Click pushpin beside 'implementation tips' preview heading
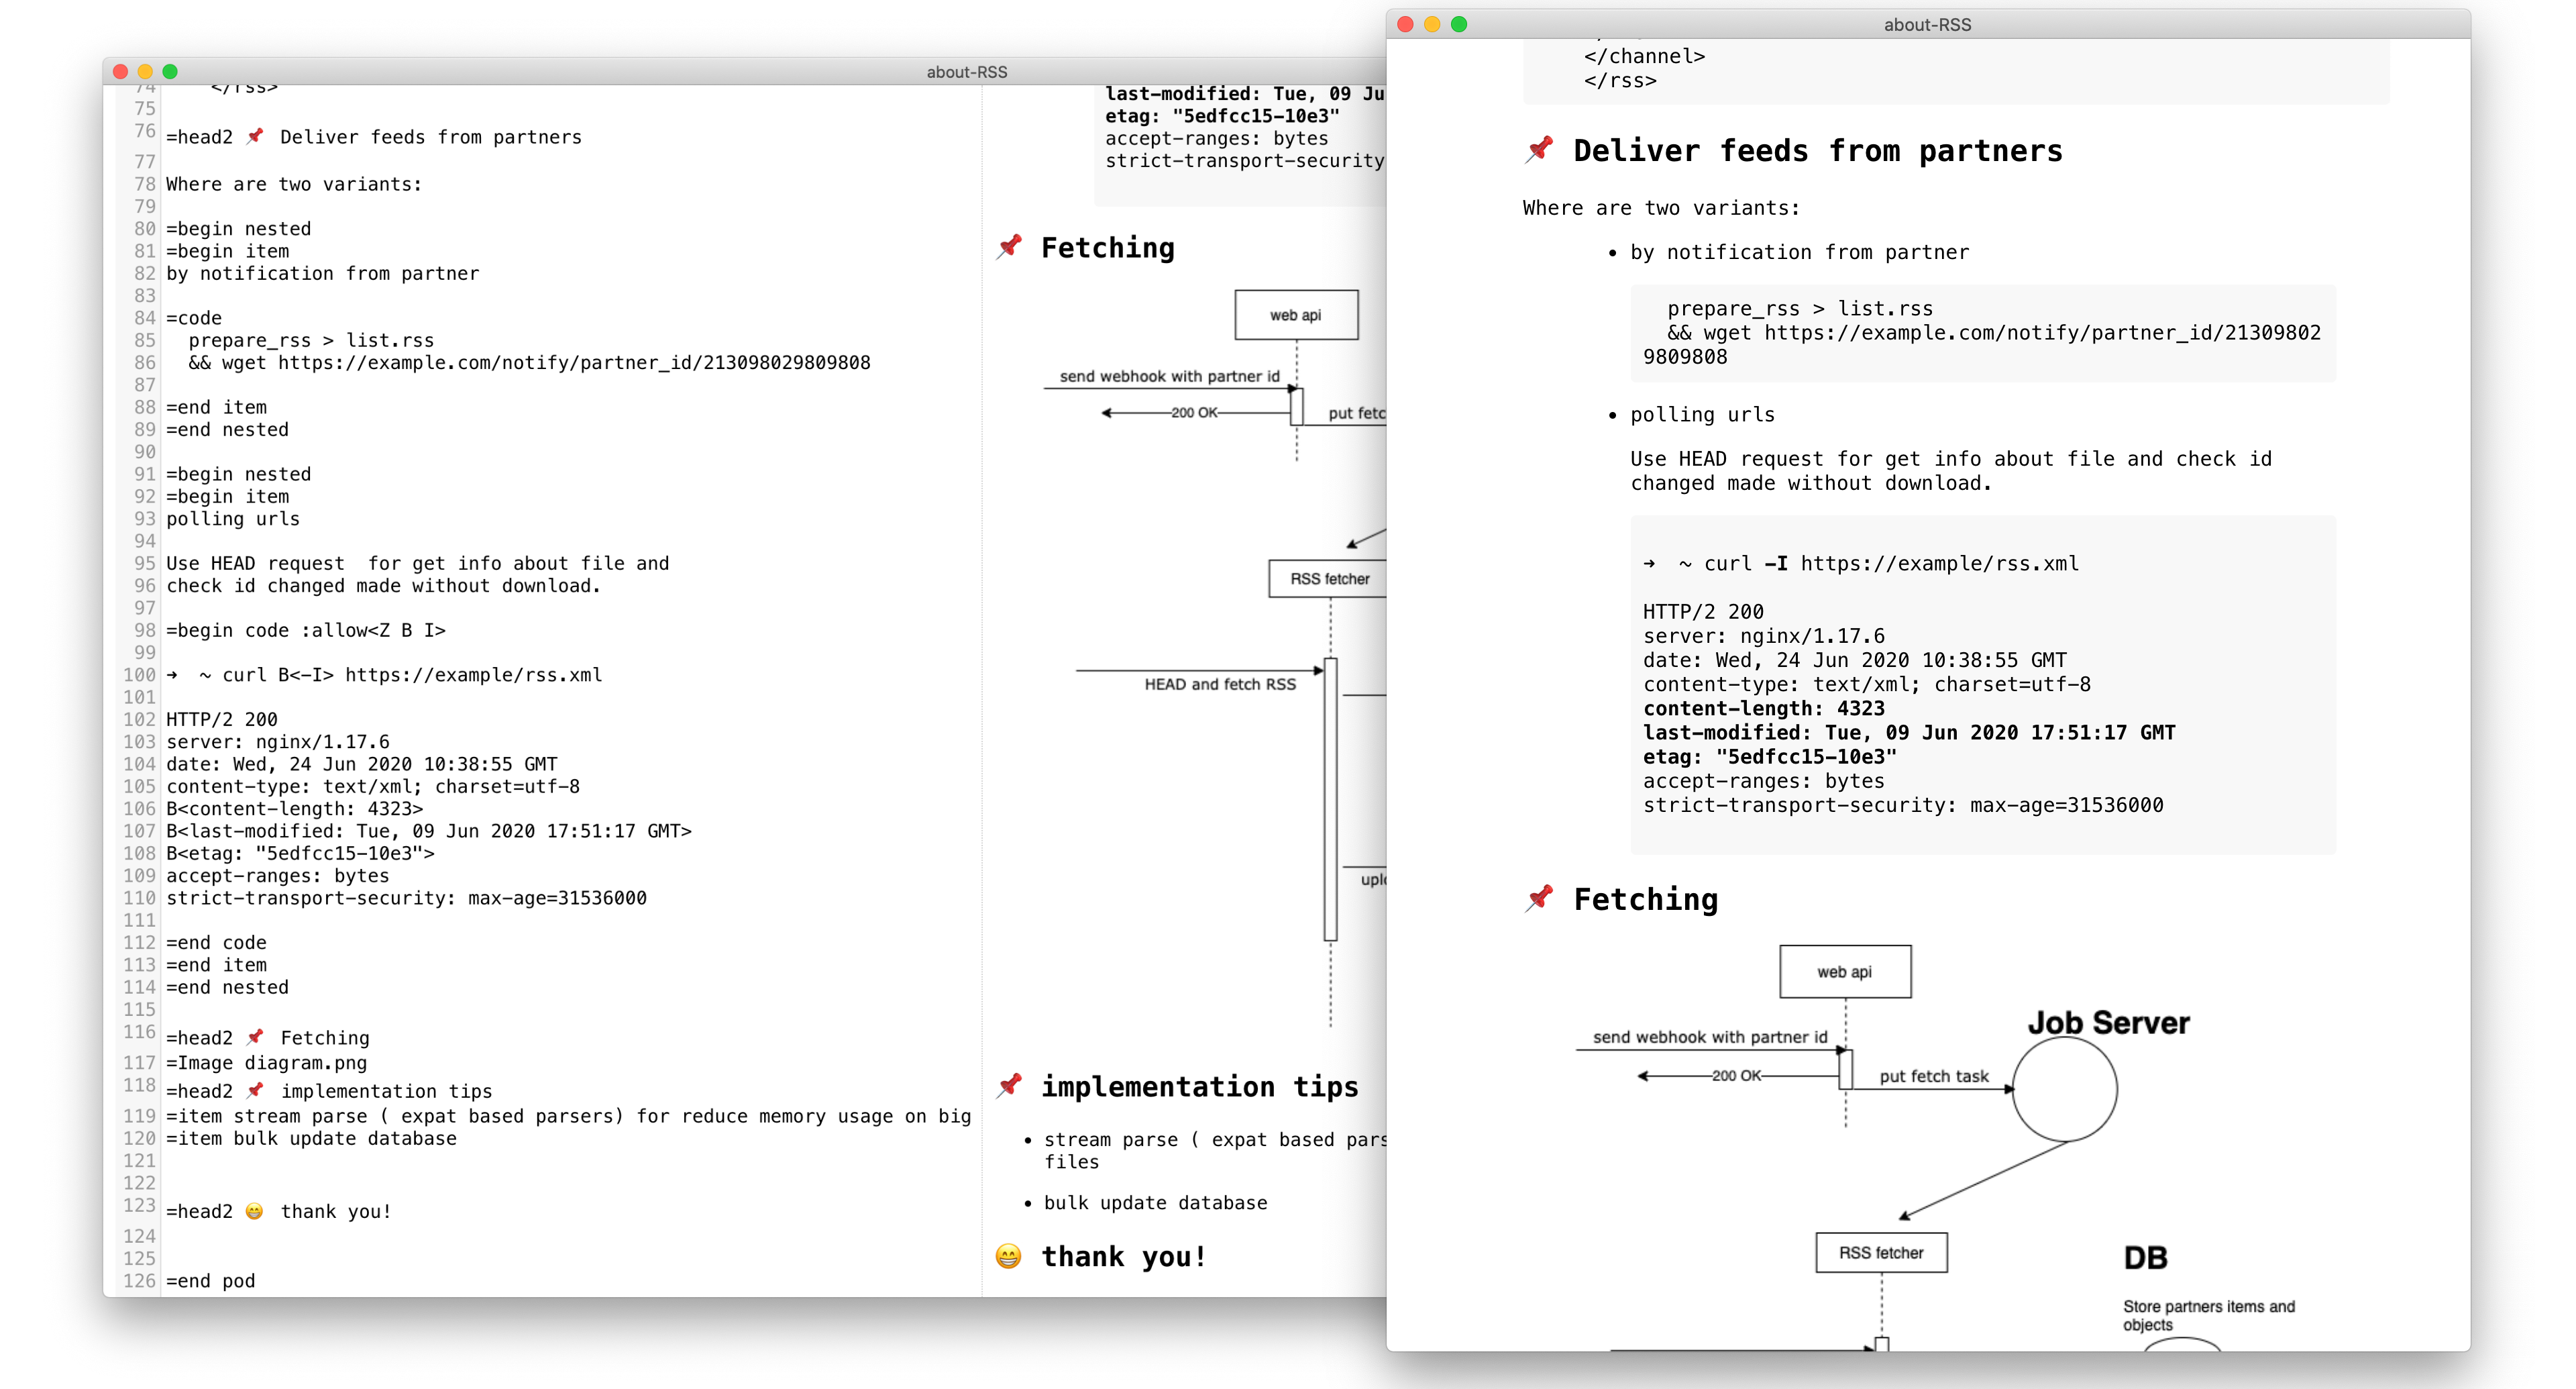The width and height of the screenshot is (2576, 1389). pyautogui.click(x=1010, y=1086)
